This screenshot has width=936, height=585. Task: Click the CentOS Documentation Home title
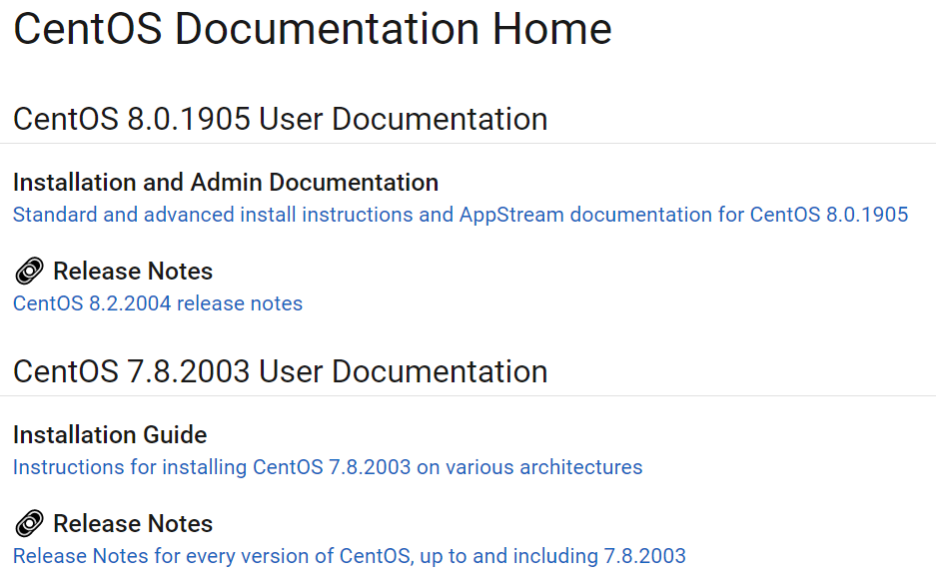(313, 29)
